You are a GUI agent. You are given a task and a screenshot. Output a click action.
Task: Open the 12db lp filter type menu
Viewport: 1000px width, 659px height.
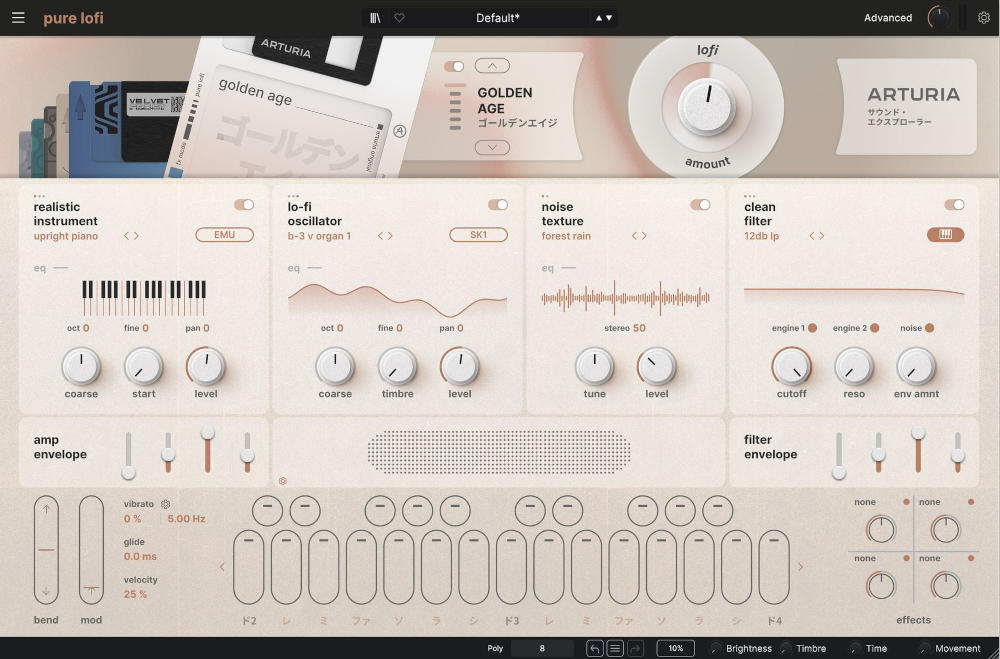coord(762,236)
